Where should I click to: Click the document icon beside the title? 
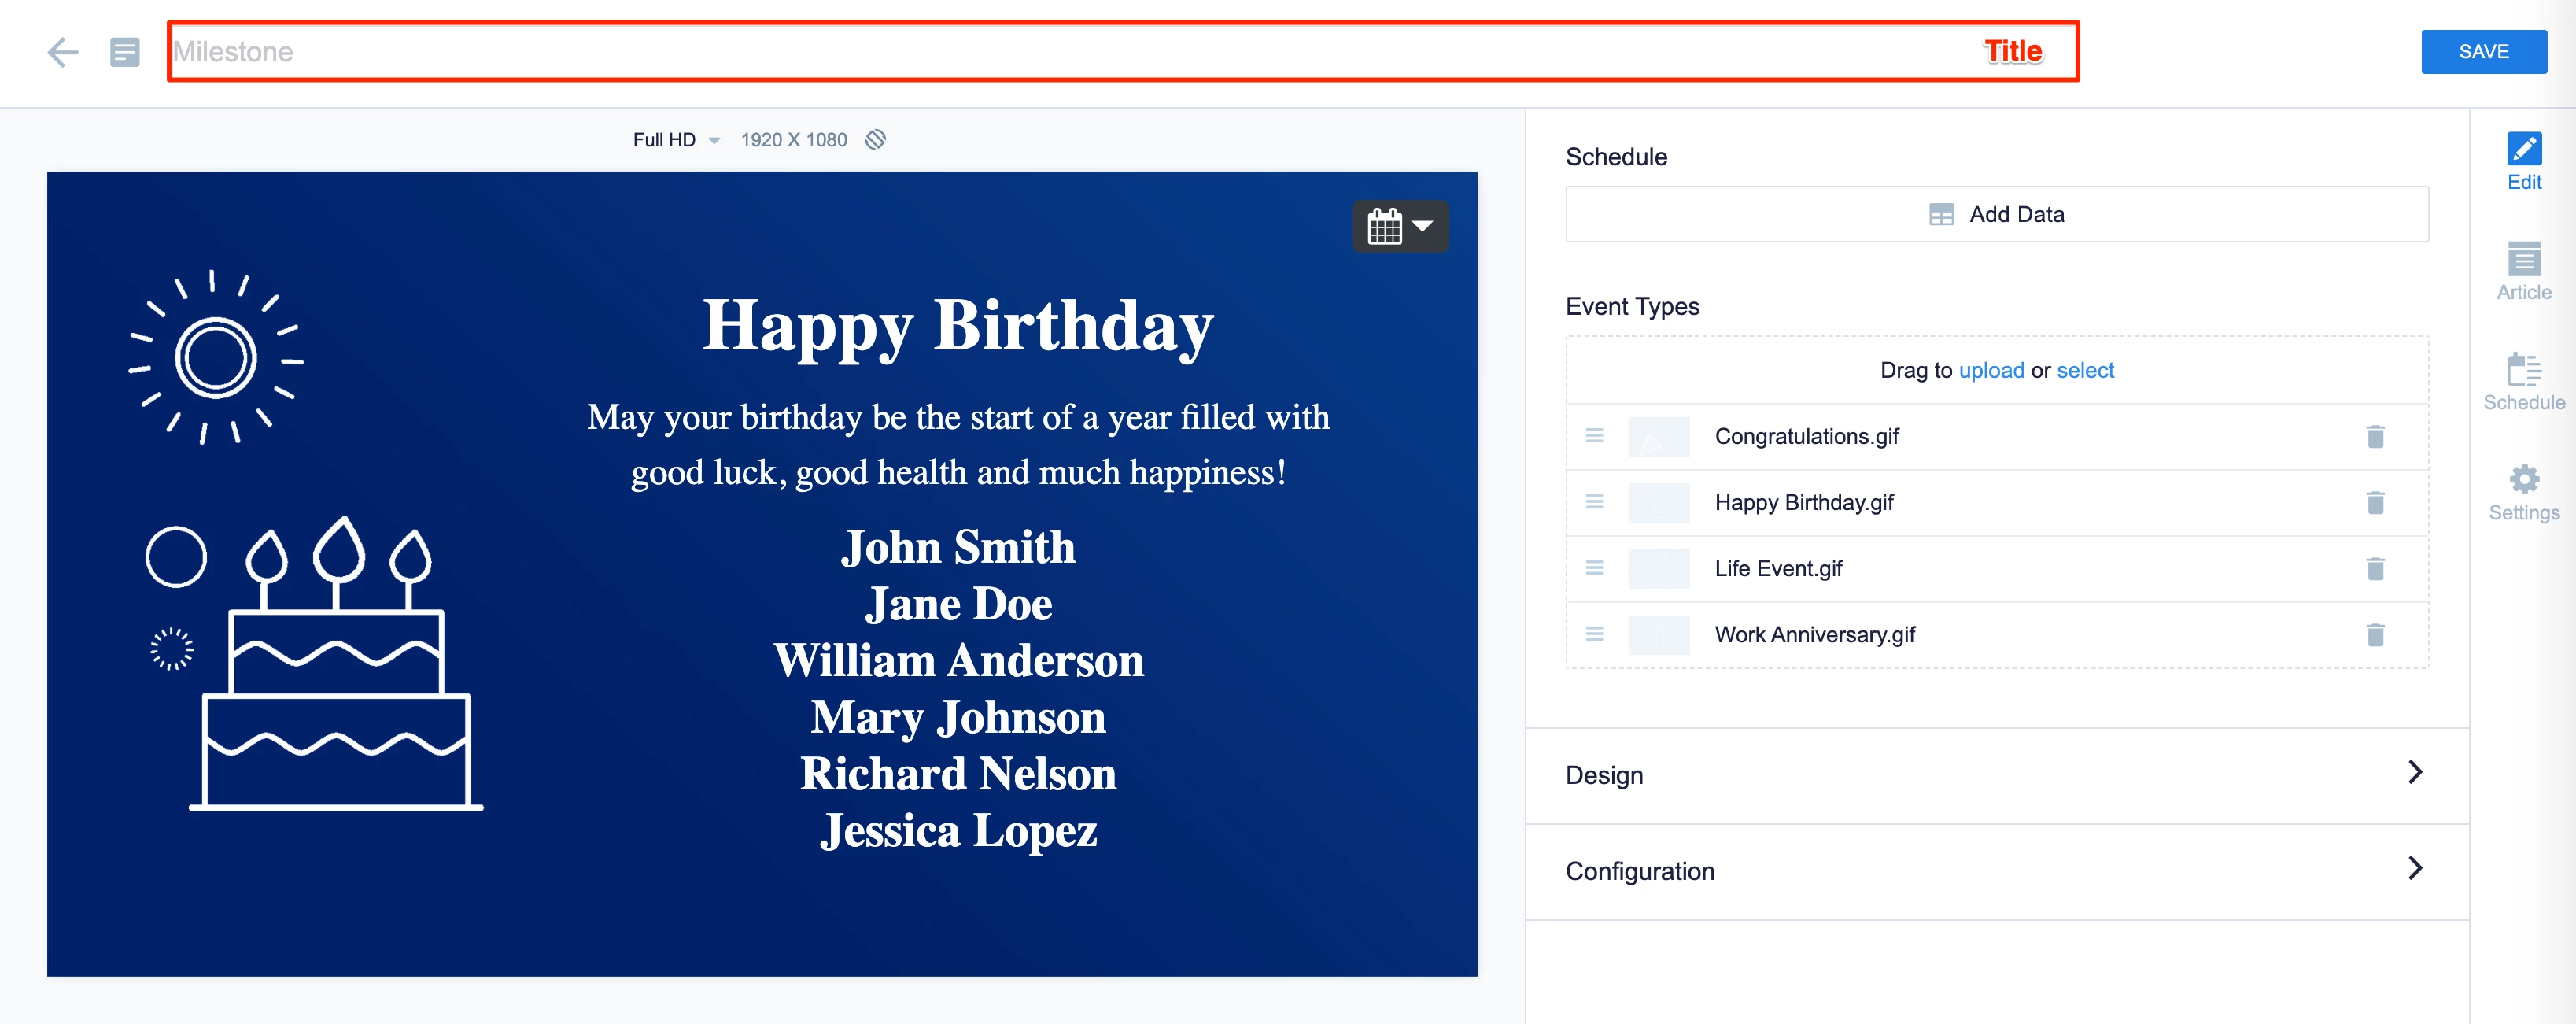point(124,52)
